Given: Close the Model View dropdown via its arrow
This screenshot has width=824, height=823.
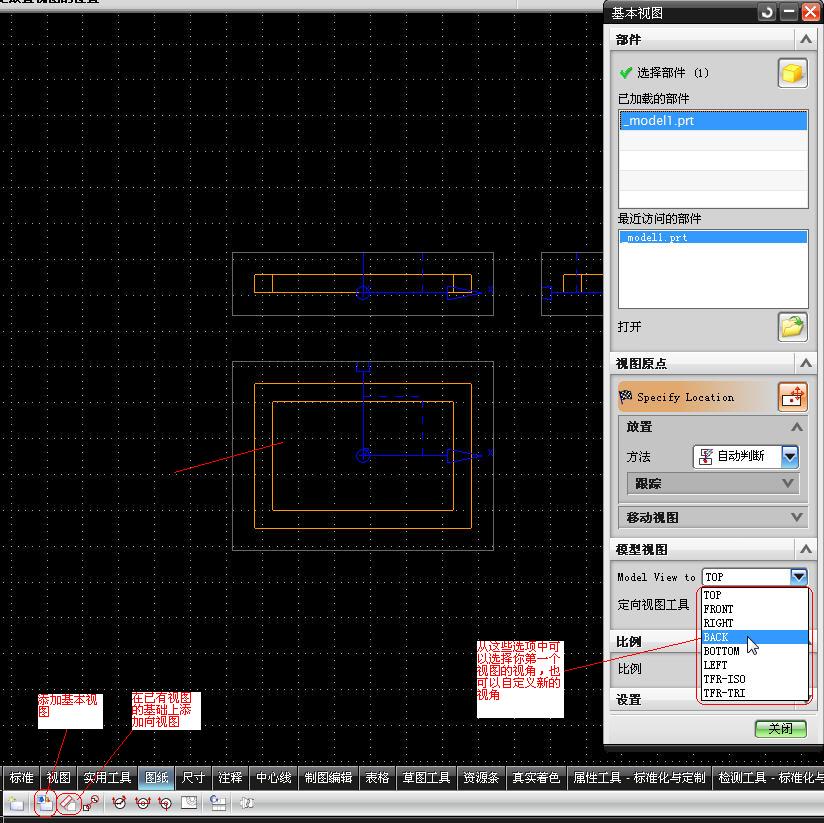Looking at the screenshot, I should click(799, 577).
